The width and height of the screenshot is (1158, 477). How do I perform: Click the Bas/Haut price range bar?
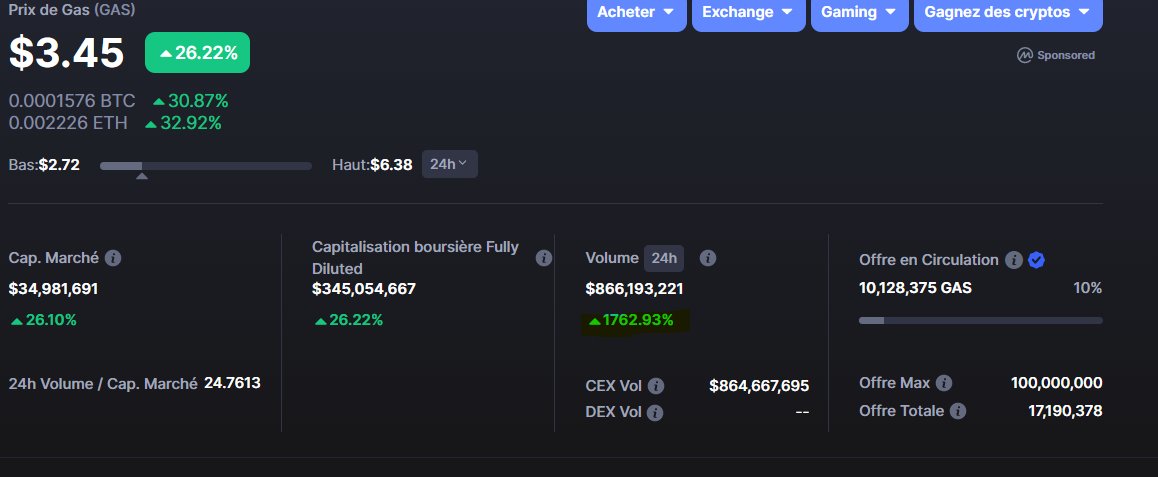(x=206, y=166)
